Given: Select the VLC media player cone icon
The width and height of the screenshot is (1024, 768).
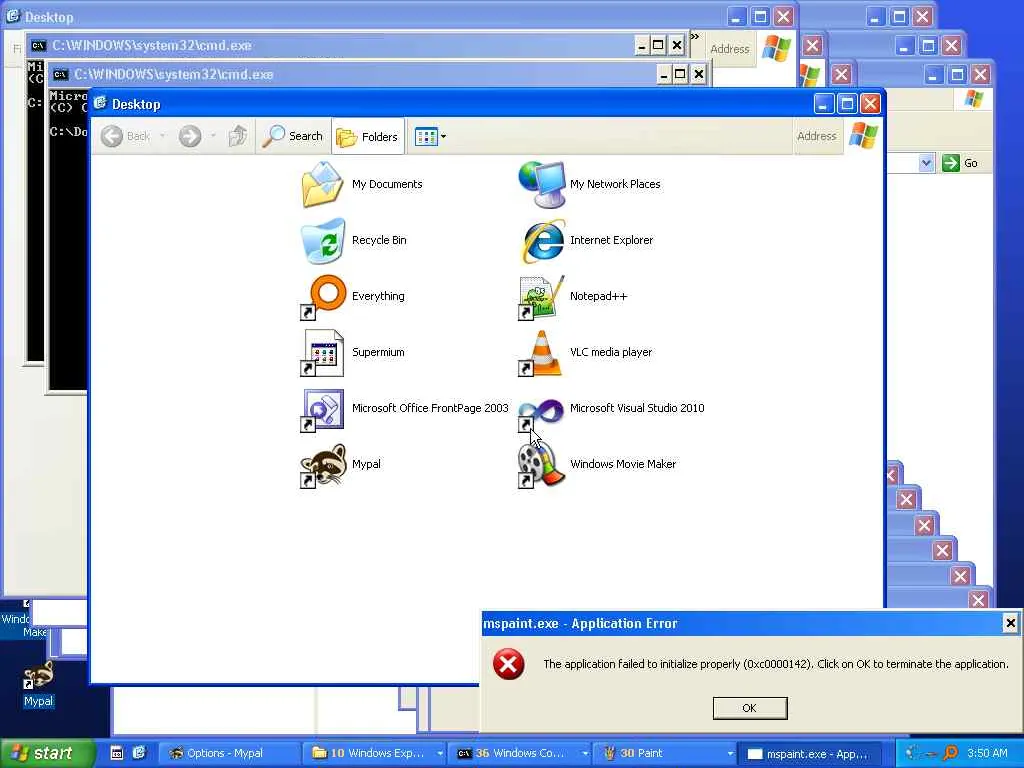Looking at the screenshot, I should [541, 353].
